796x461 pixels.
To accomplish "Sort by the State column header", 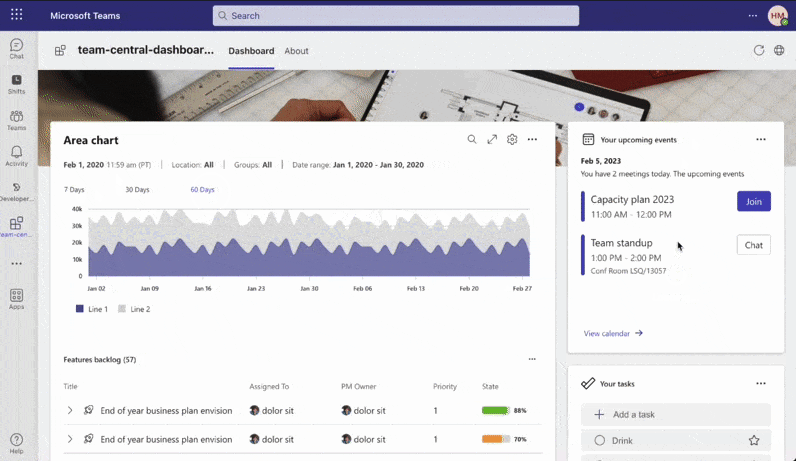I will pos(490,386).
